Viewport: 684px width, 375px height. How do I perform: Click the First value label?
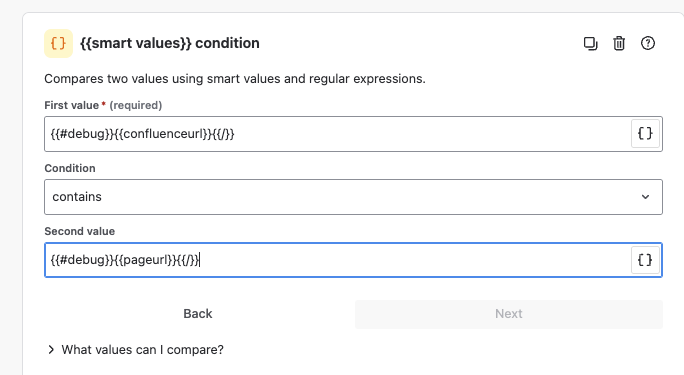tap(72, 106)
